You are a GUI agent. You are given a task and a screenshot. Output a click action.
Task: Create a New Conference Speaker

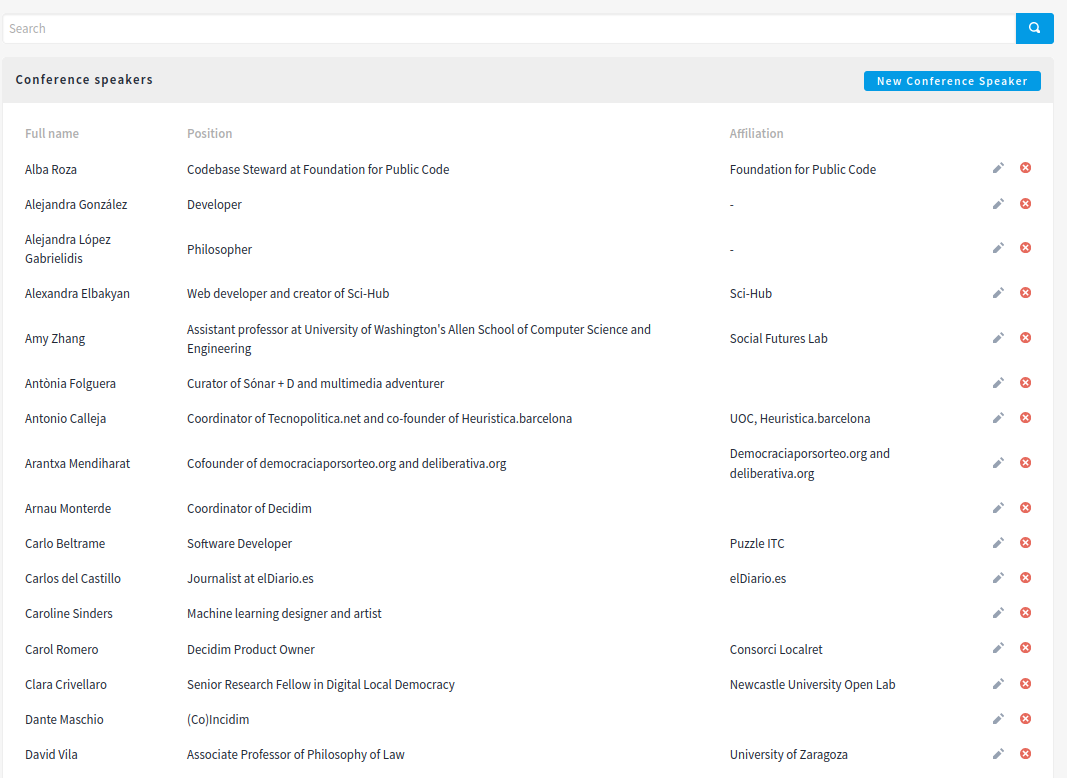952,81
